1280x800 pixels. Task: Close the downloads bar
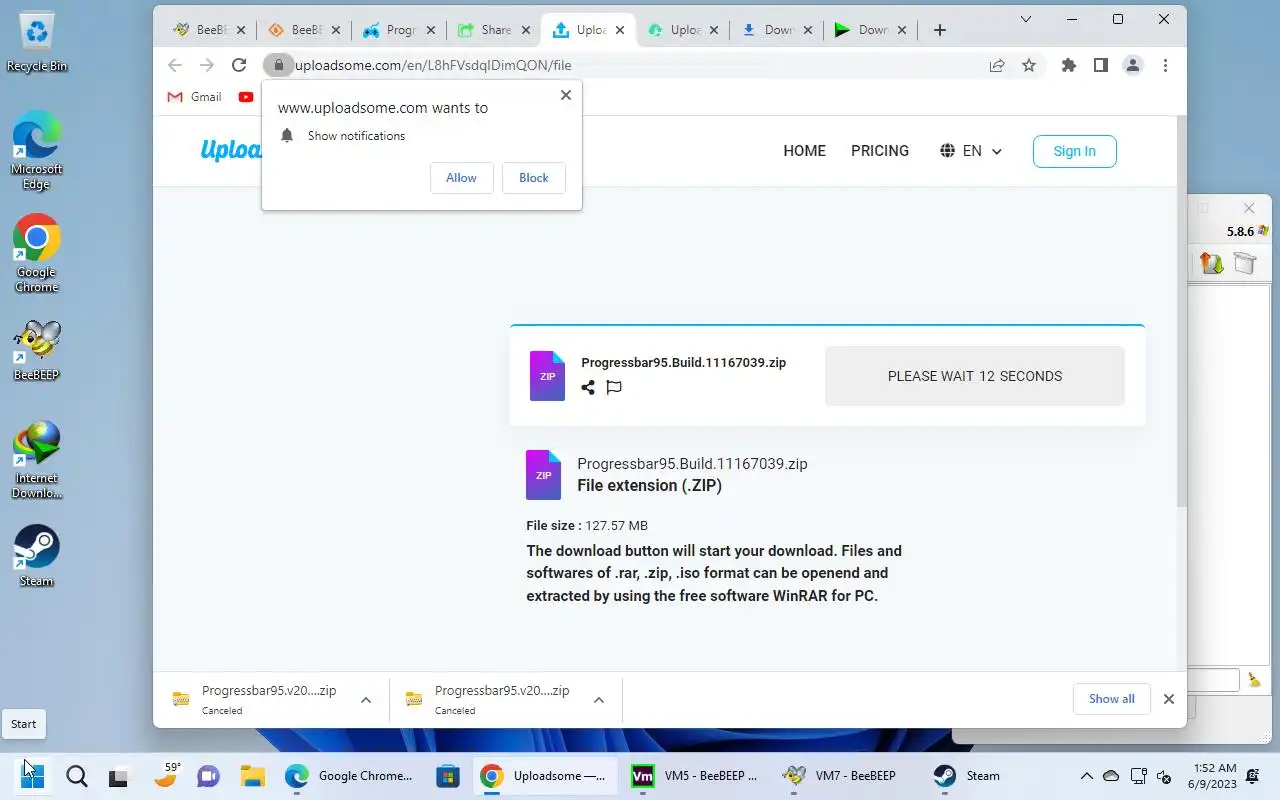point(1169,699)
